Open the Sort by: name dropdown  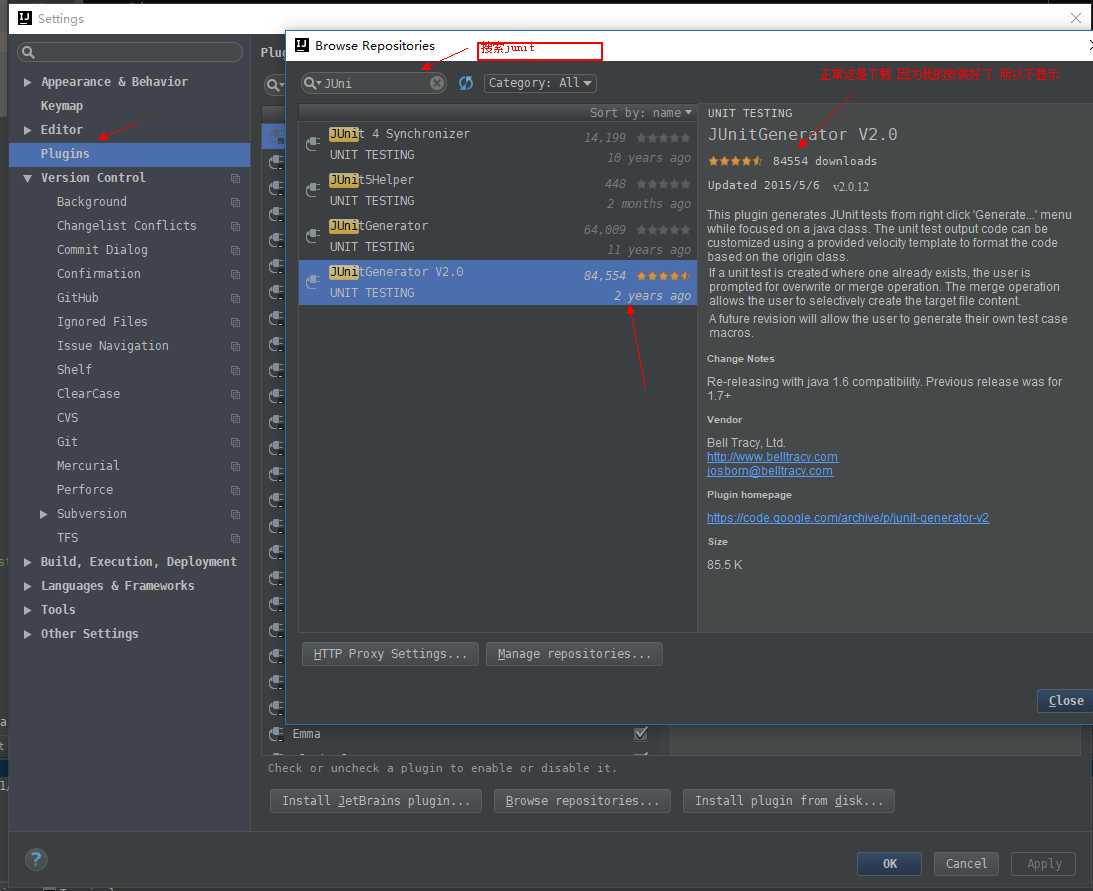641,113
